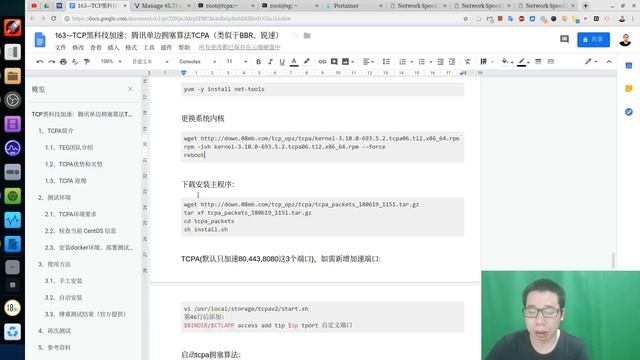Open the Tasks side panel icon
This screenshot has height=360, width=640.
629,112
